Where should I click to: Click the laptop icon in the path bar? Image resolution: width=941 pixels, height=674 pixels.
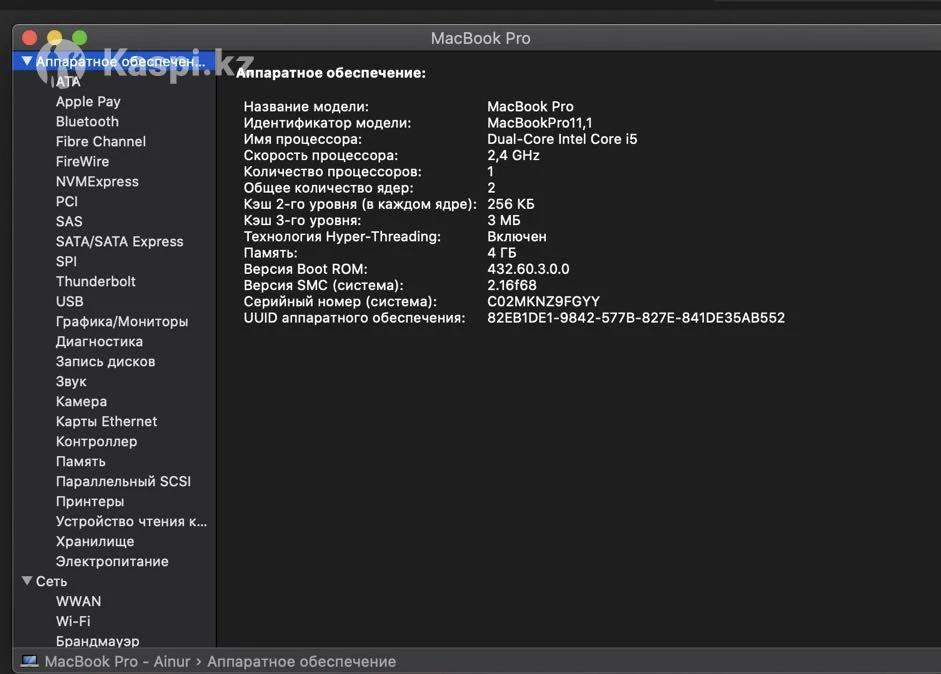[x=30, y=661]
